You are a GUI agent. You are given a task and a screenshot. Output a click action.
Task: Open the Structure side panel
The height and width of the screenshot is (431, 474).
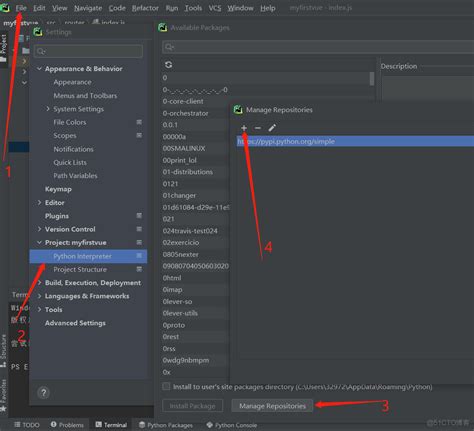pyautogui.click(x=3, y=350)
